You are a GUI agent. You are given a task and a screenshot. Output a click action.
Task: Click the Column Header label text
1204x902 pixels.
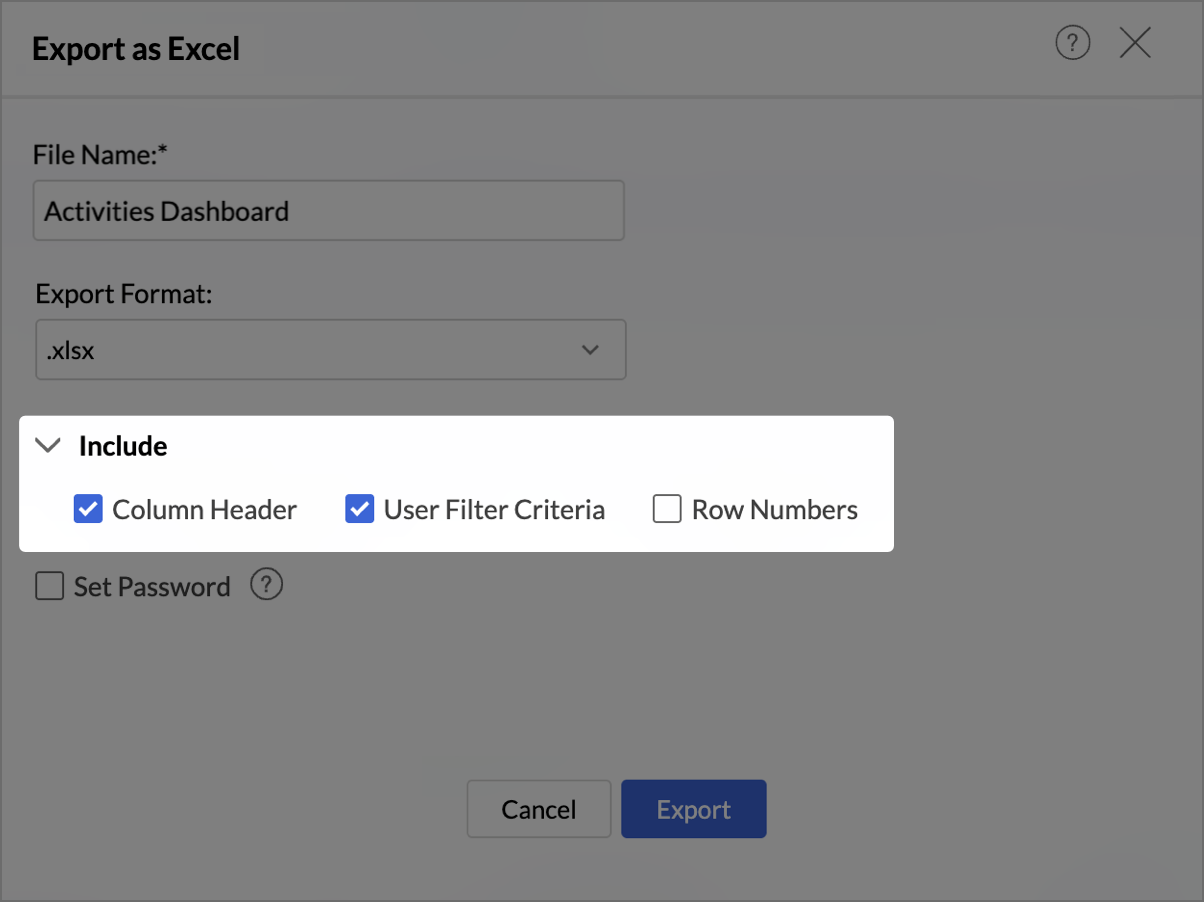point(204,510)
